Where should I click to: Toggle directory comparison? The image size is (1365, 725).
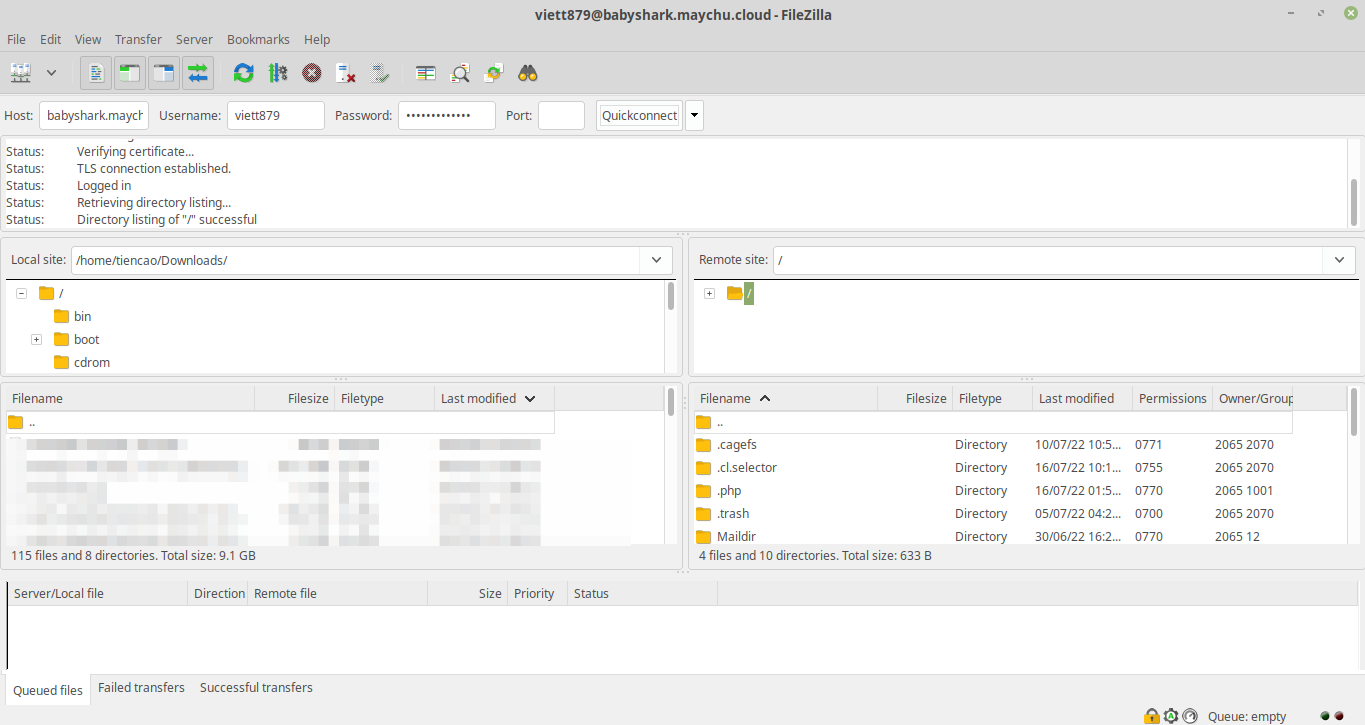coord(460,73)
